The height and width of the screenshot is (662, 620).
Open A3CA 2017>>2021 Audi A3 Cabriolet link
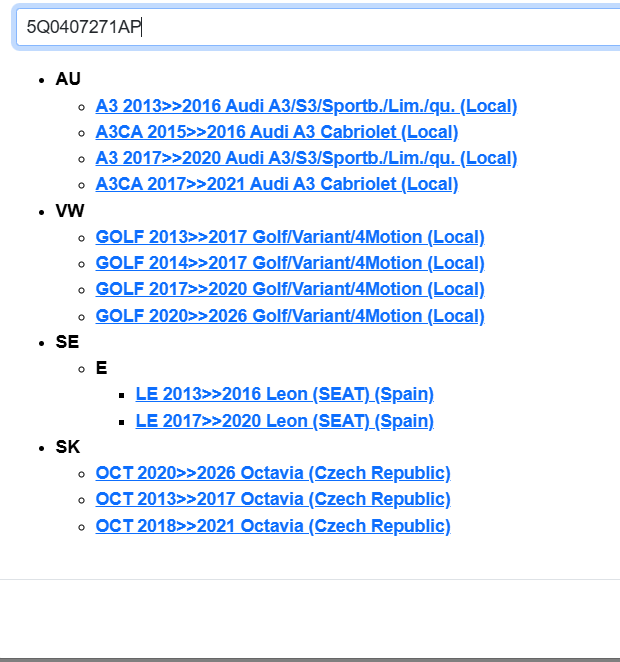pyautogui.click(x=276, y=184)
